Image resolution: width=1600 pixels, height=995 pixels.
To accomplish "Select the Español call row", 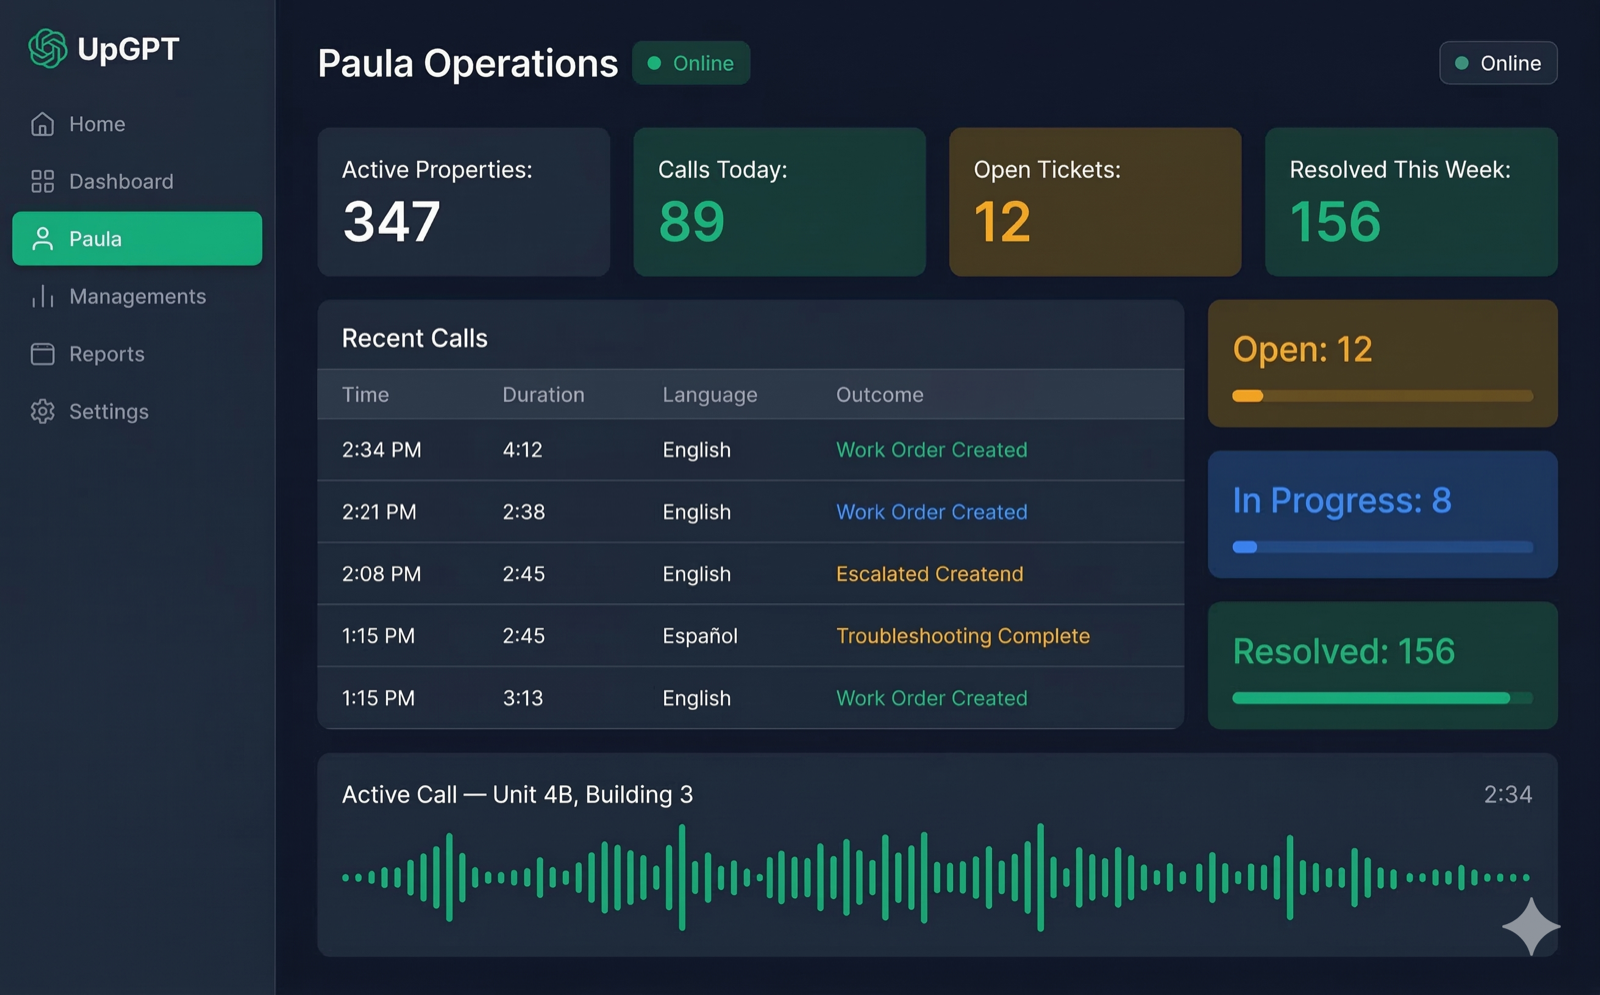I will tap(750, 636).
